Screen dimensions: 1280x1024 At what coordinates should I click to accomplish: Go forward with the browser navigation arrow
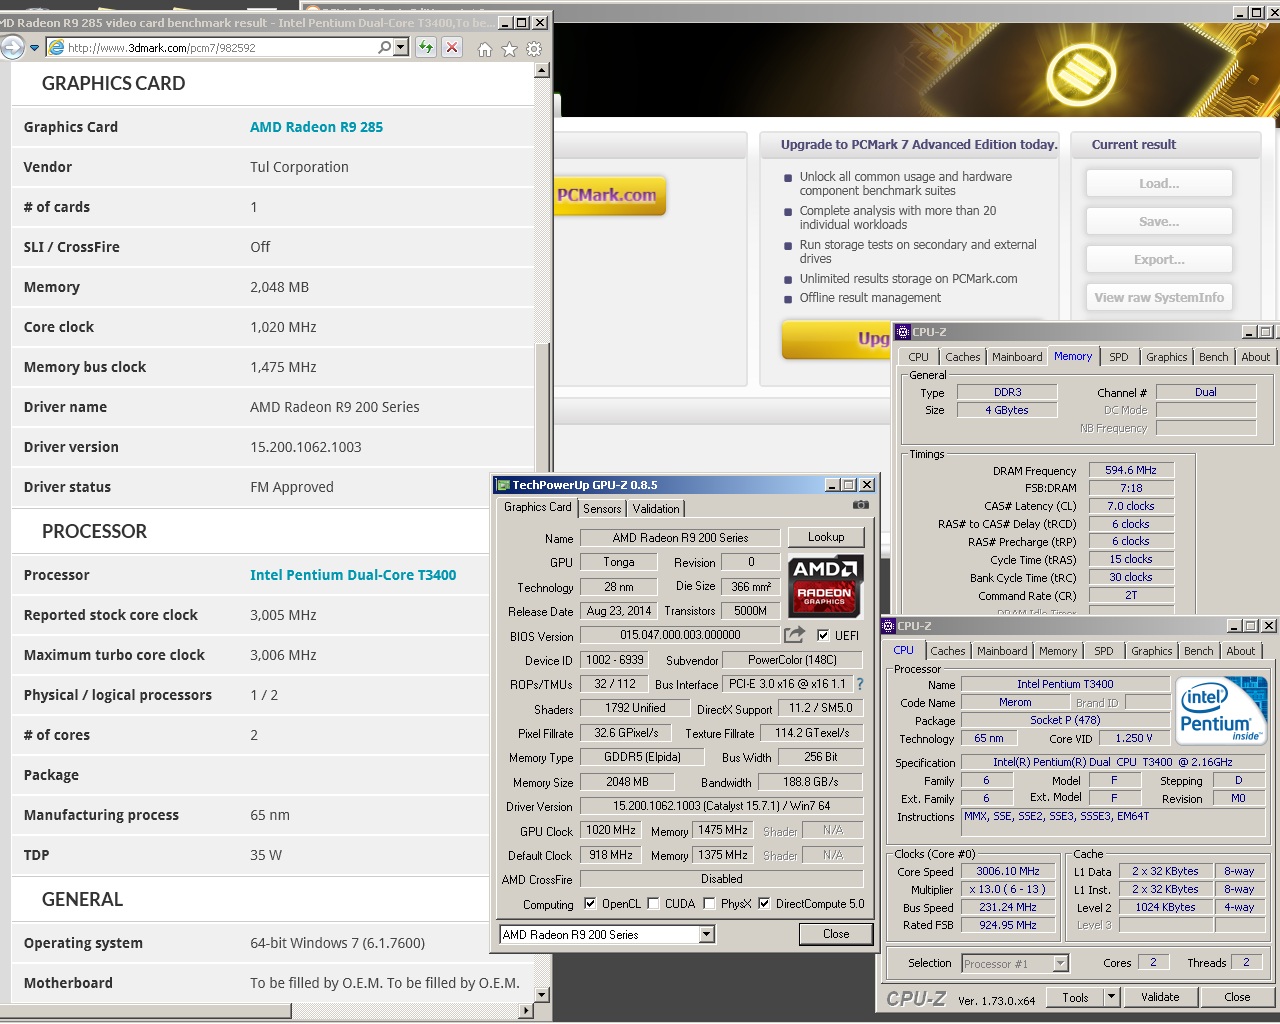coord(11,47)
